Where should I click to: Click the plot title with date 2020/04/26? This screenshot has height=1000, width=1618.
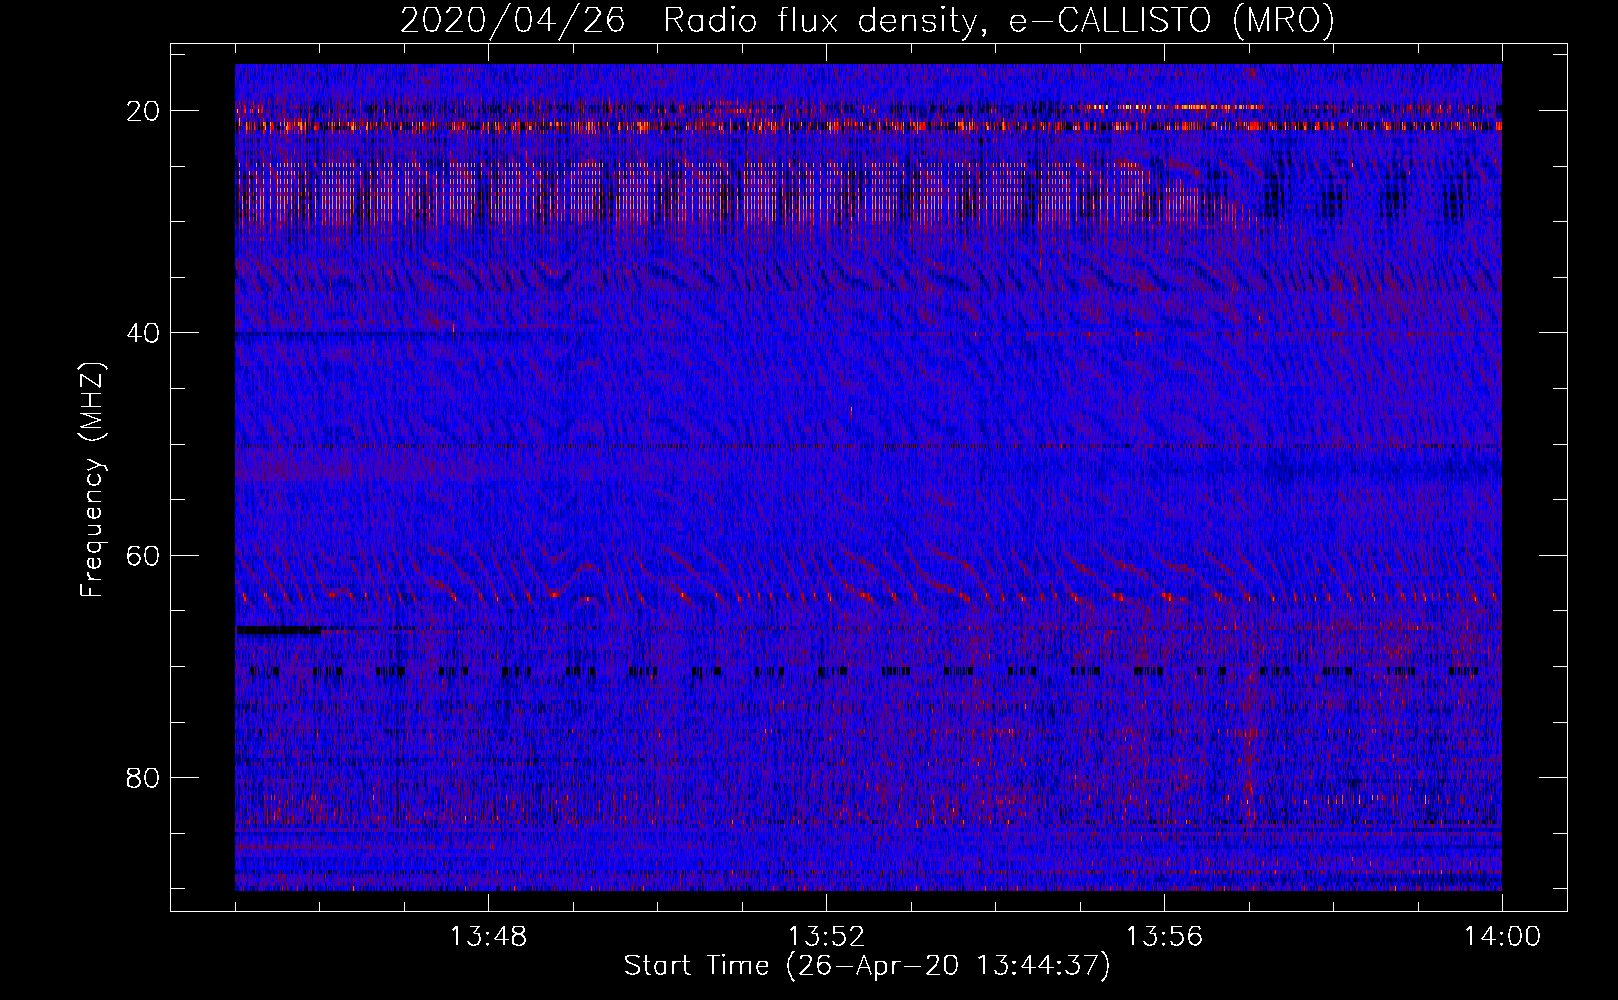pyautogui.click(x=867, y=20)
